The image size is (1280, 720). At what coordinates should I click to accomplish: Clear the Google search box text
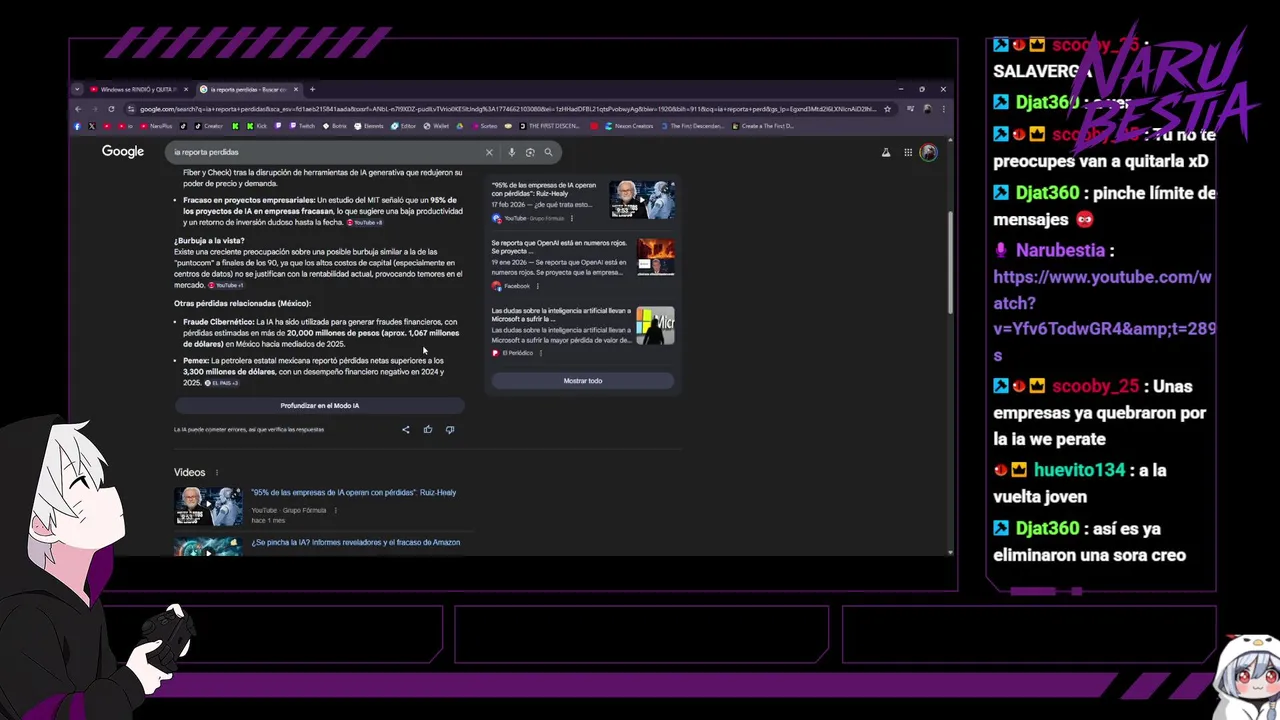click(x=489, y=152)
